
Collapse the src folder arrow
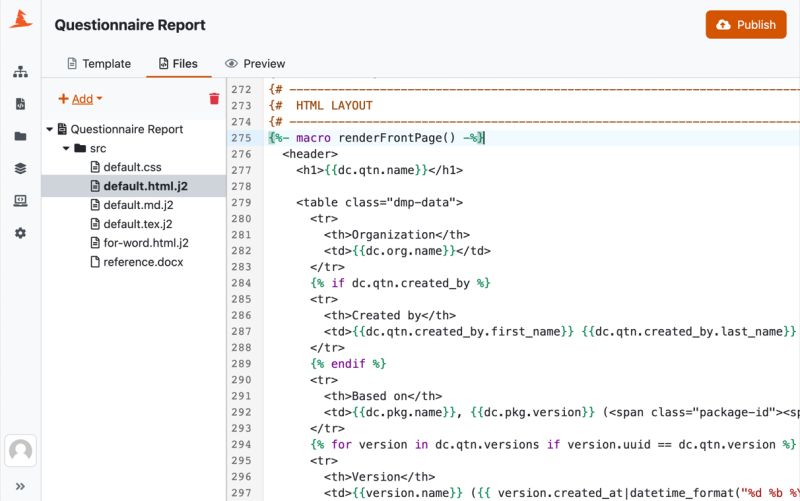(x=66, y=148)
